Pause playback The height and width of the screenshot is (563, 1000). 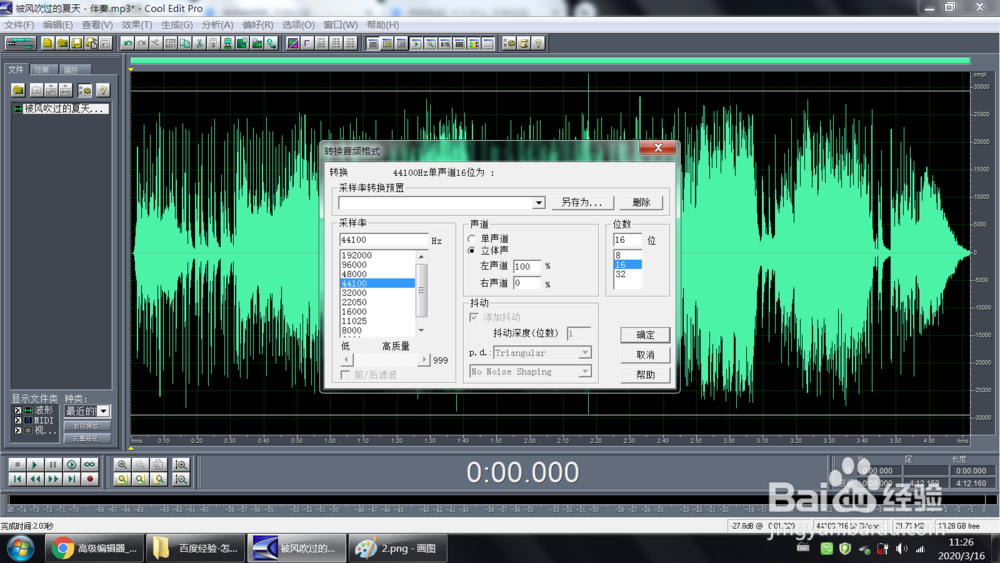(x=53, y=465)
